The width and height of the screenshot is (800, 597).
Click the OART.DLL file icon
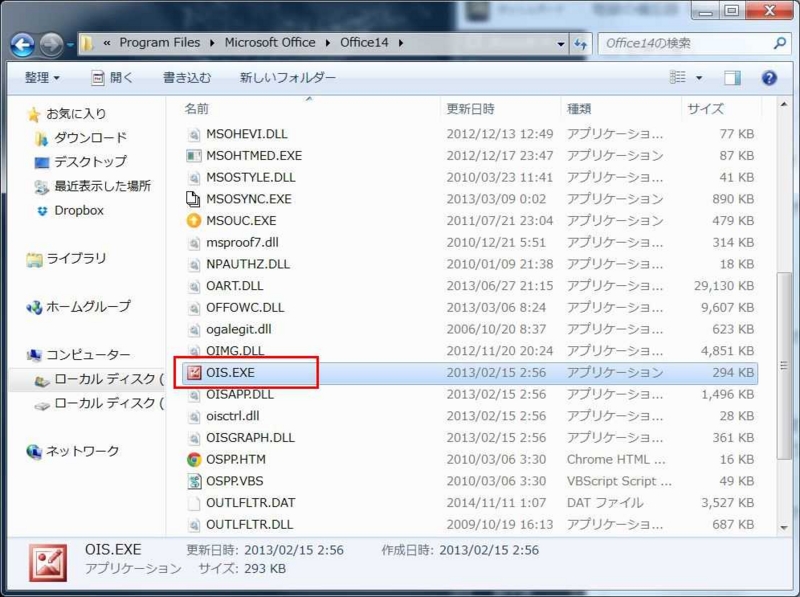(194, 286)
